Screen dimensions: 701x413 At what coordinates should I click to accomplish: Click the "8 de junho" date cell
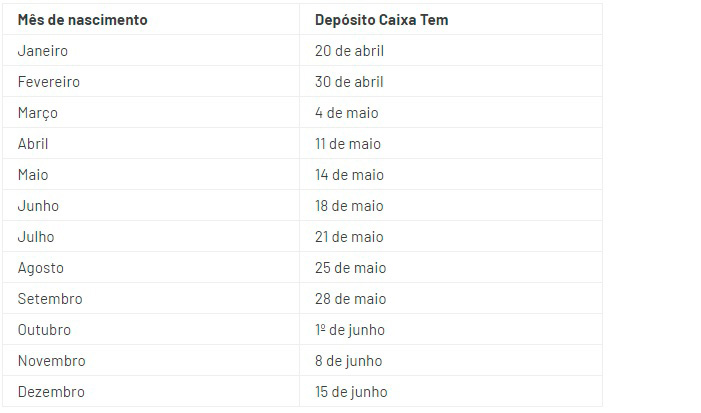click(451, 360)
